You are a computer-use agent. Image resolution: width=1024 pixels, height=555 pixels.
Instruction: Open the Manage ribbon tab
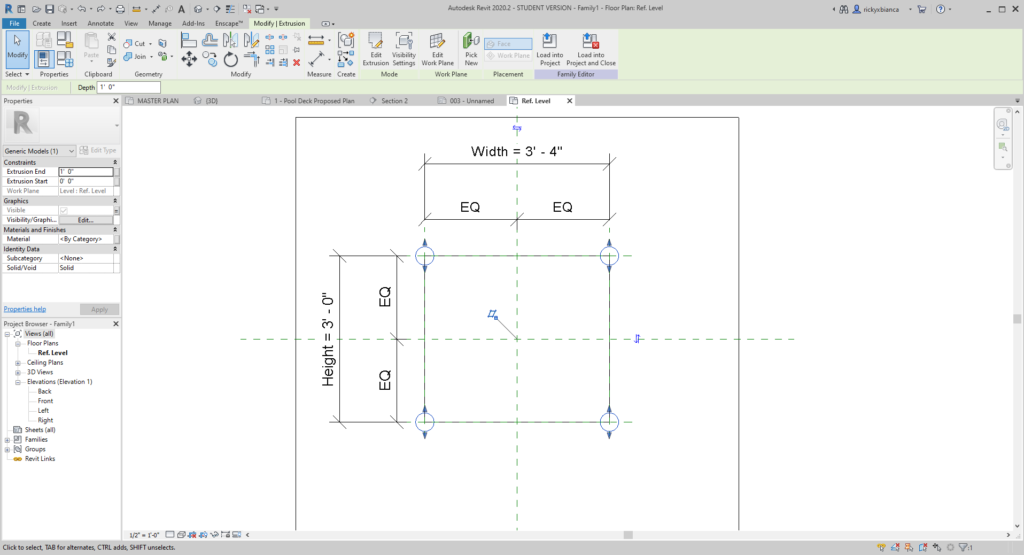click(x=159, y=24)
